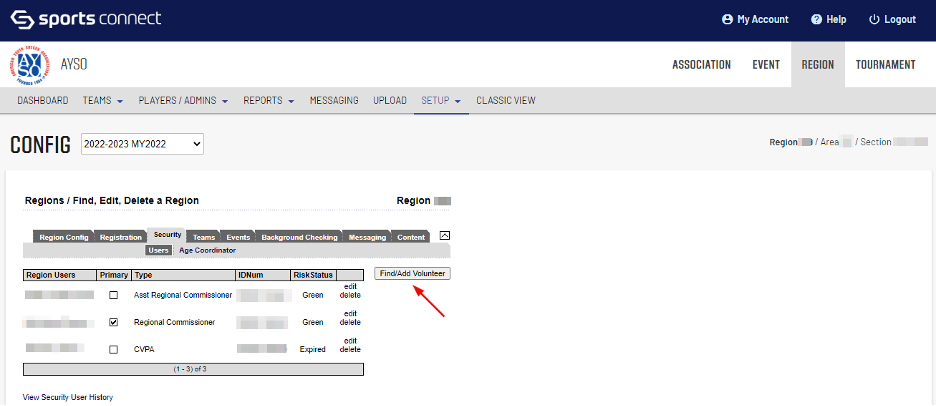The image size is (936, 406).
Task: Click the Logout power icon
Action: coord(874,20)
